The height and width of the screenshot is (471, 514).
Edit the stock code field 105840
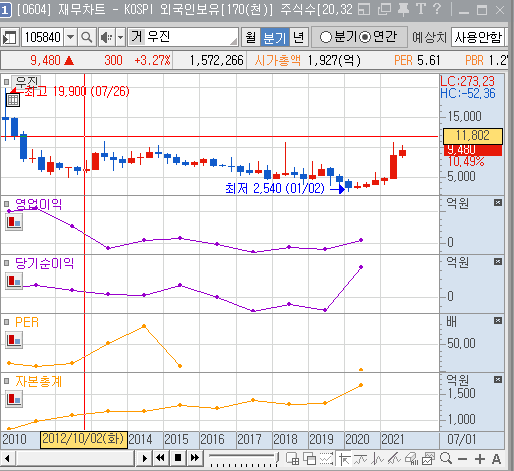pos(43,37)
